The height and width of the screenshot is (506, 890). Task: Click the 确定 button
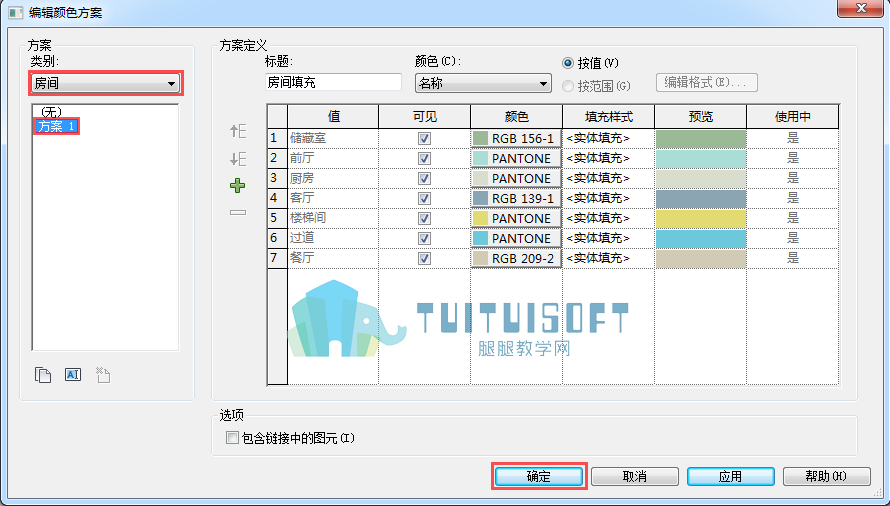[539, 476]
